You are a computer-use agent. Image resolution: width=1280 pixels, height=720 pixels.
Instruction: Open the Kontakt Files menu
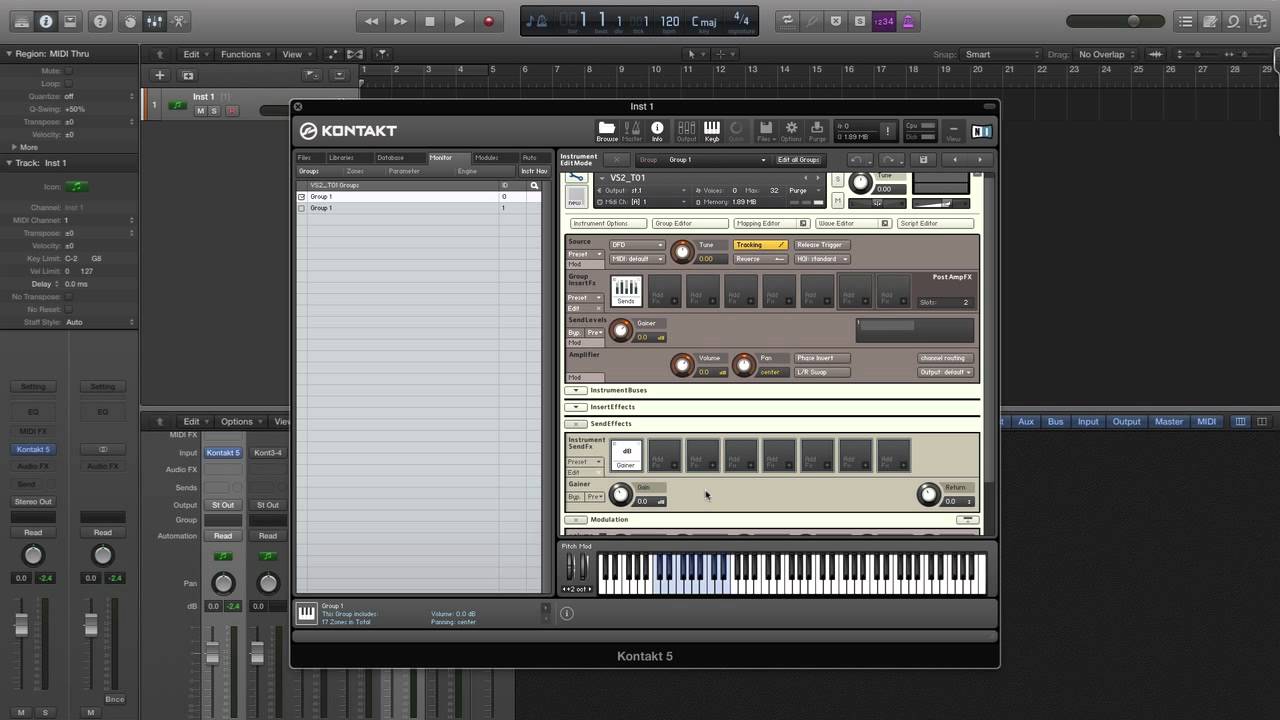click(x=765, y=131)
